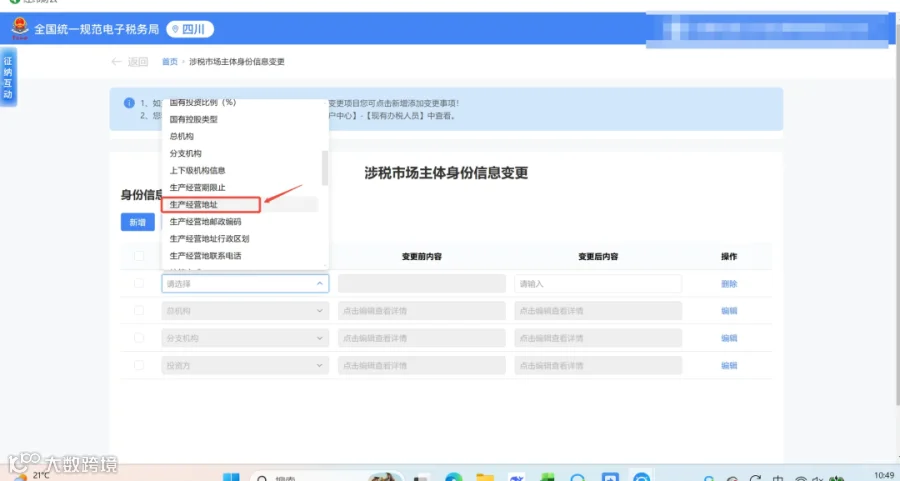Switch region using the 四川 selector
This screenshot has width=900, height=481.
pyautogui.click(x=190, y=29)
